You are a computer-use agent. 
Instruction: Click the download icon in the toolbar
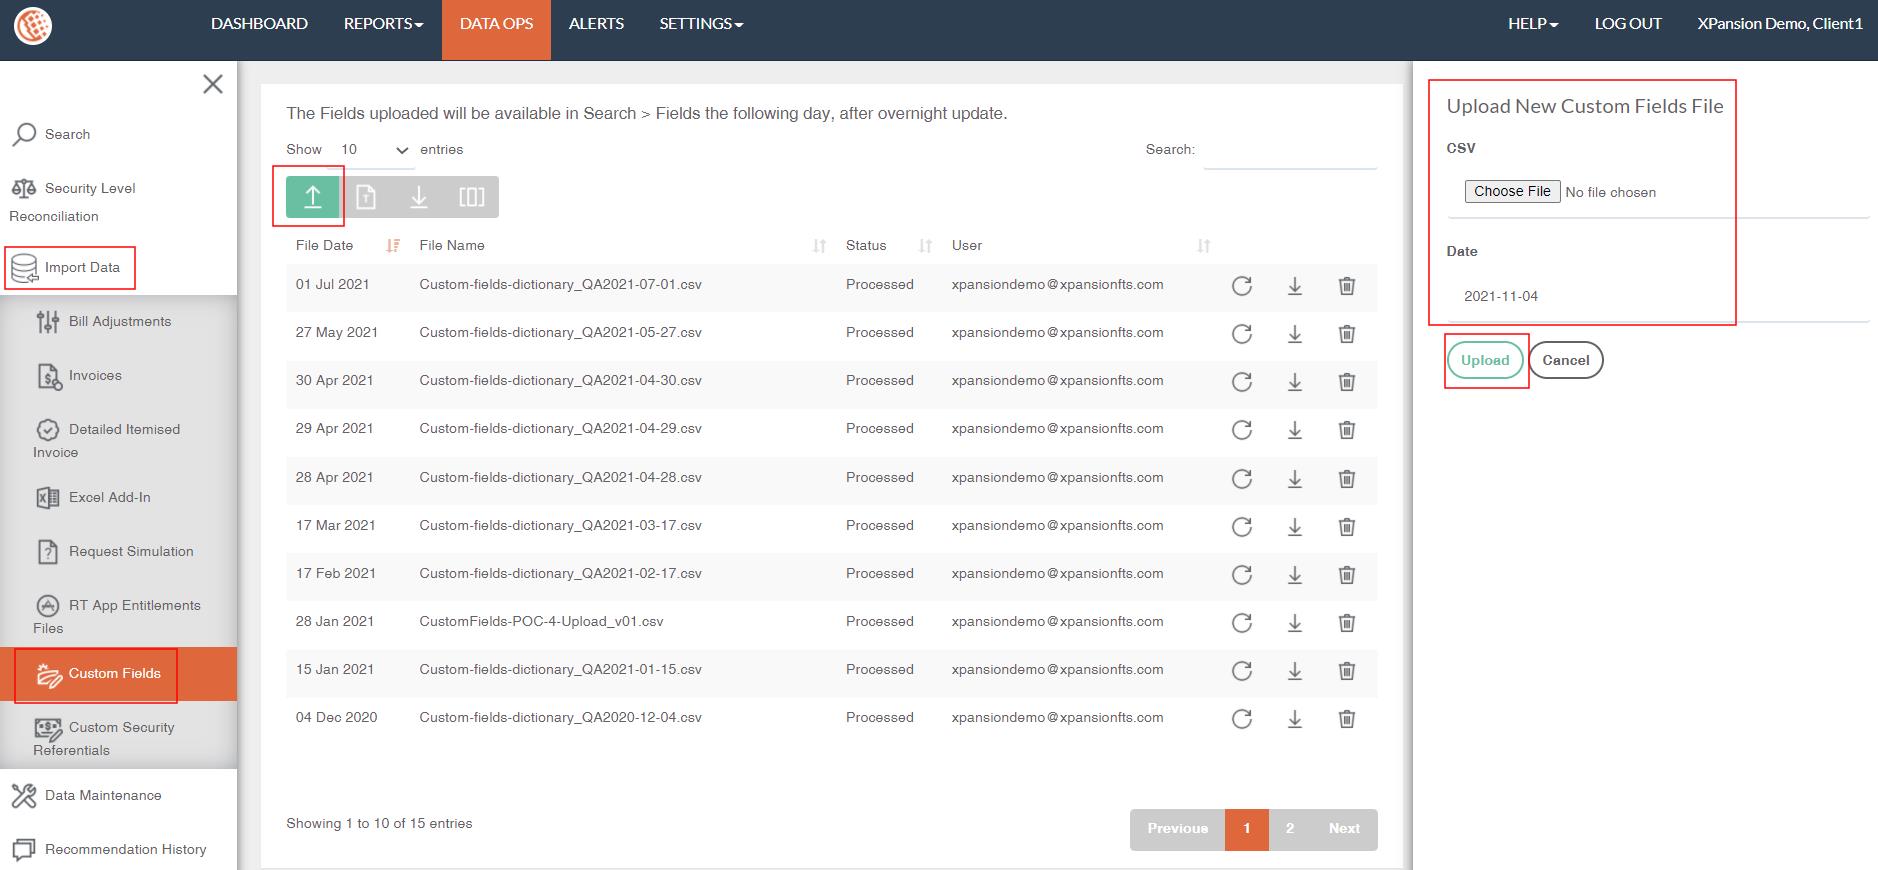[x=418, y=198]
